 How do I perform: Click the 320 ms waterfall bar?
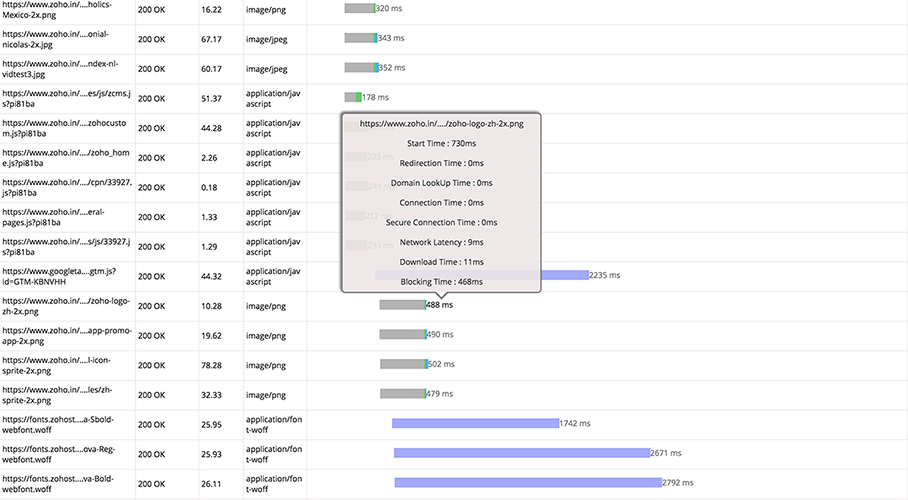click(x=359, y=8)
